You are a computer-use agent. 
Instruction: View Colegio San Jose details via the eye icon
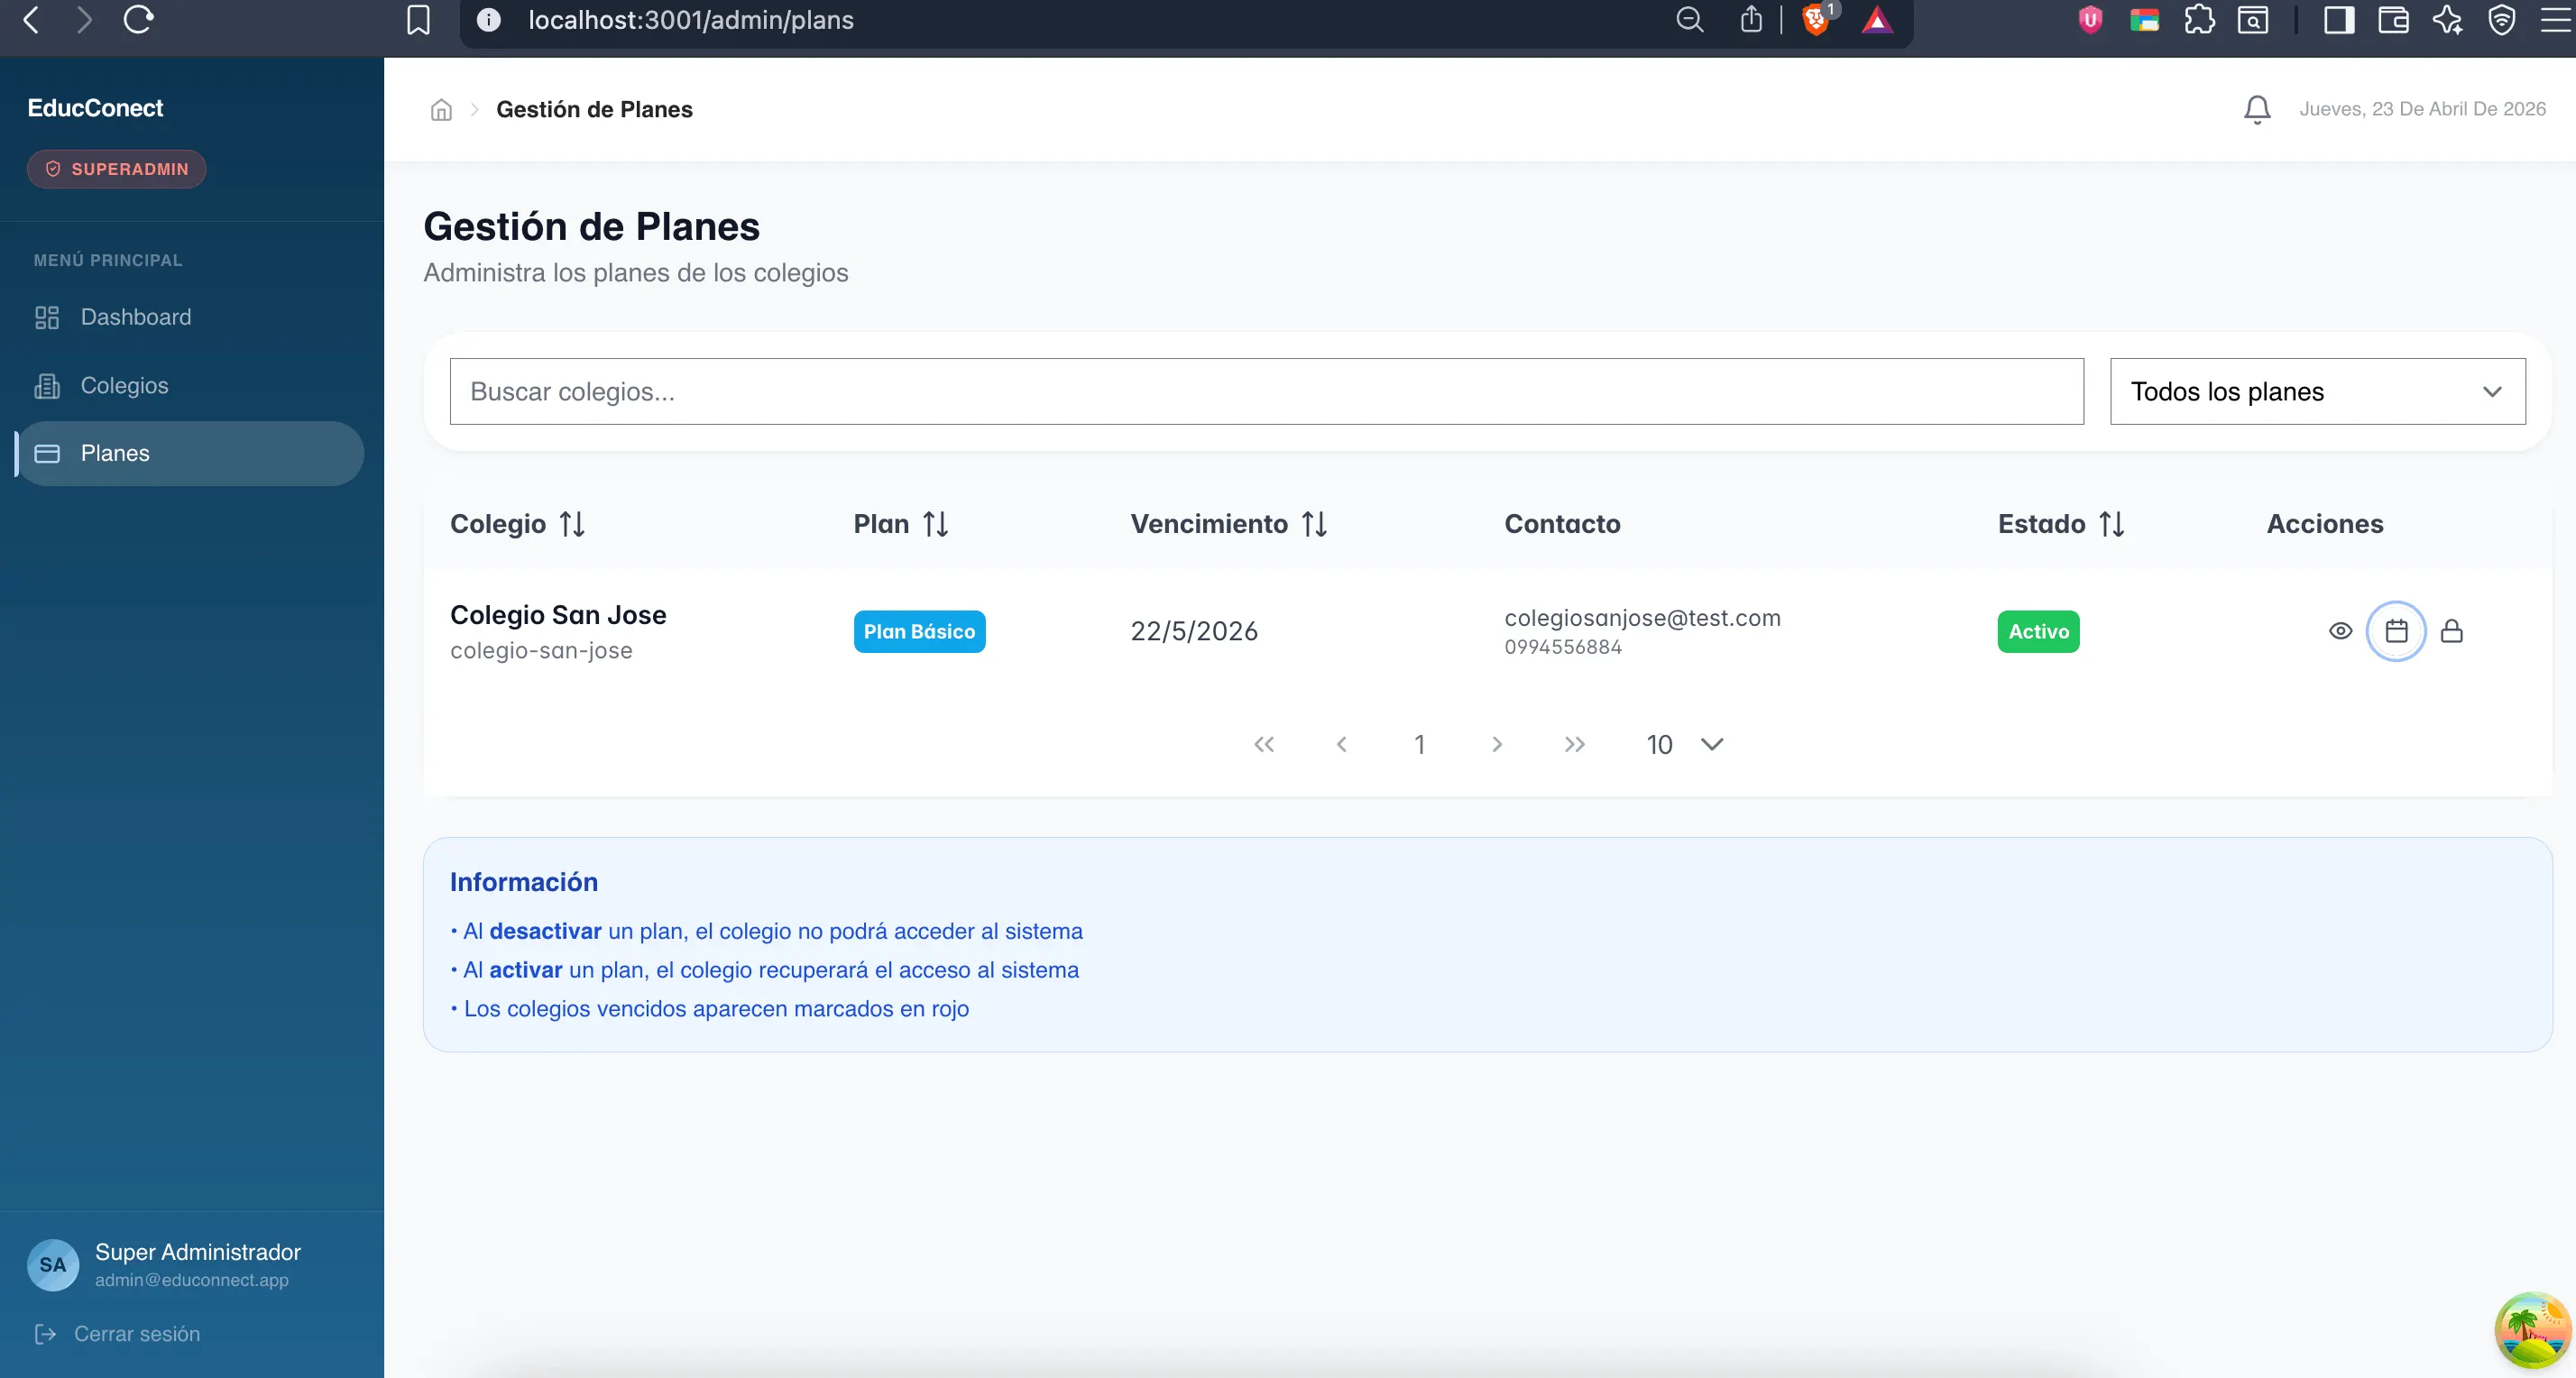click(2340, 631)
